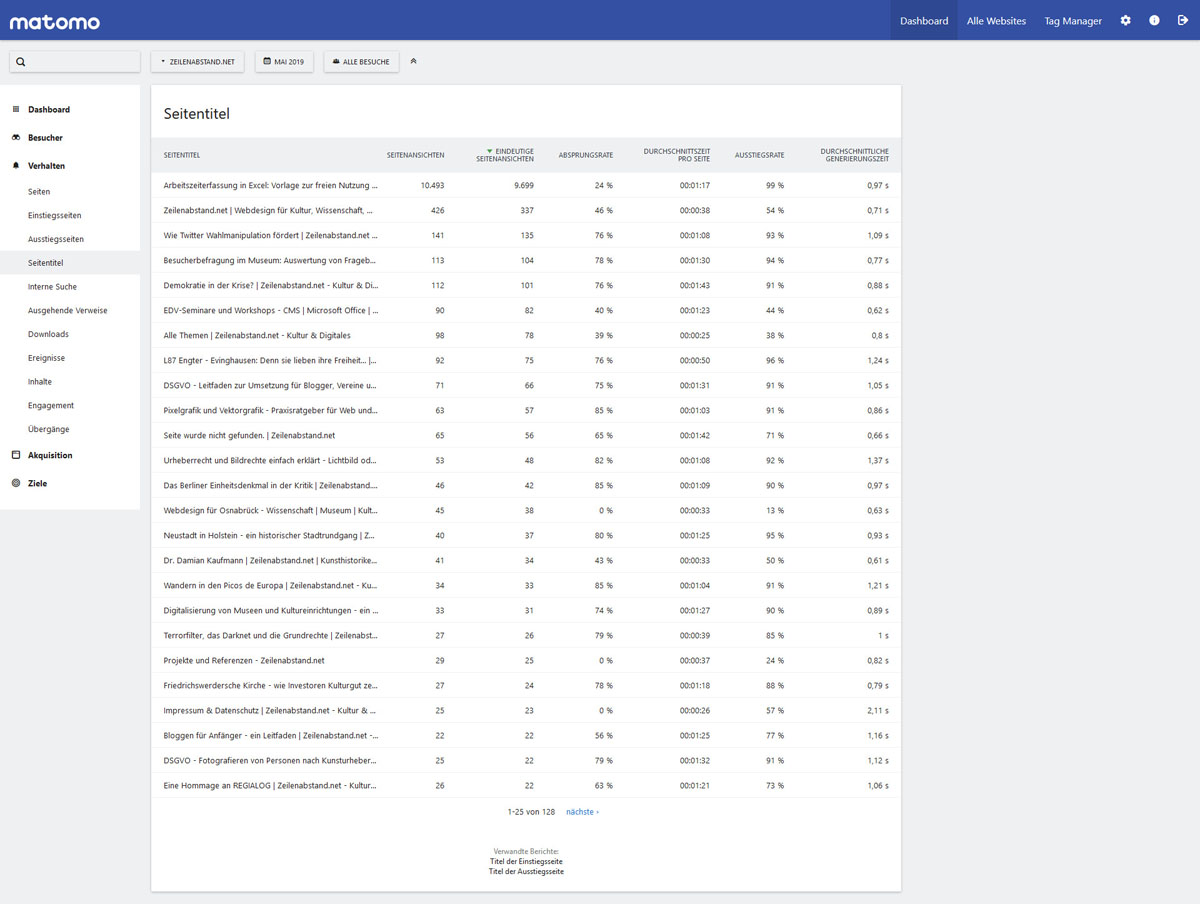The width and height of the screenshot is (1200, 904).
Task: Open settings via the gear icon
Action: point(1125,20)
